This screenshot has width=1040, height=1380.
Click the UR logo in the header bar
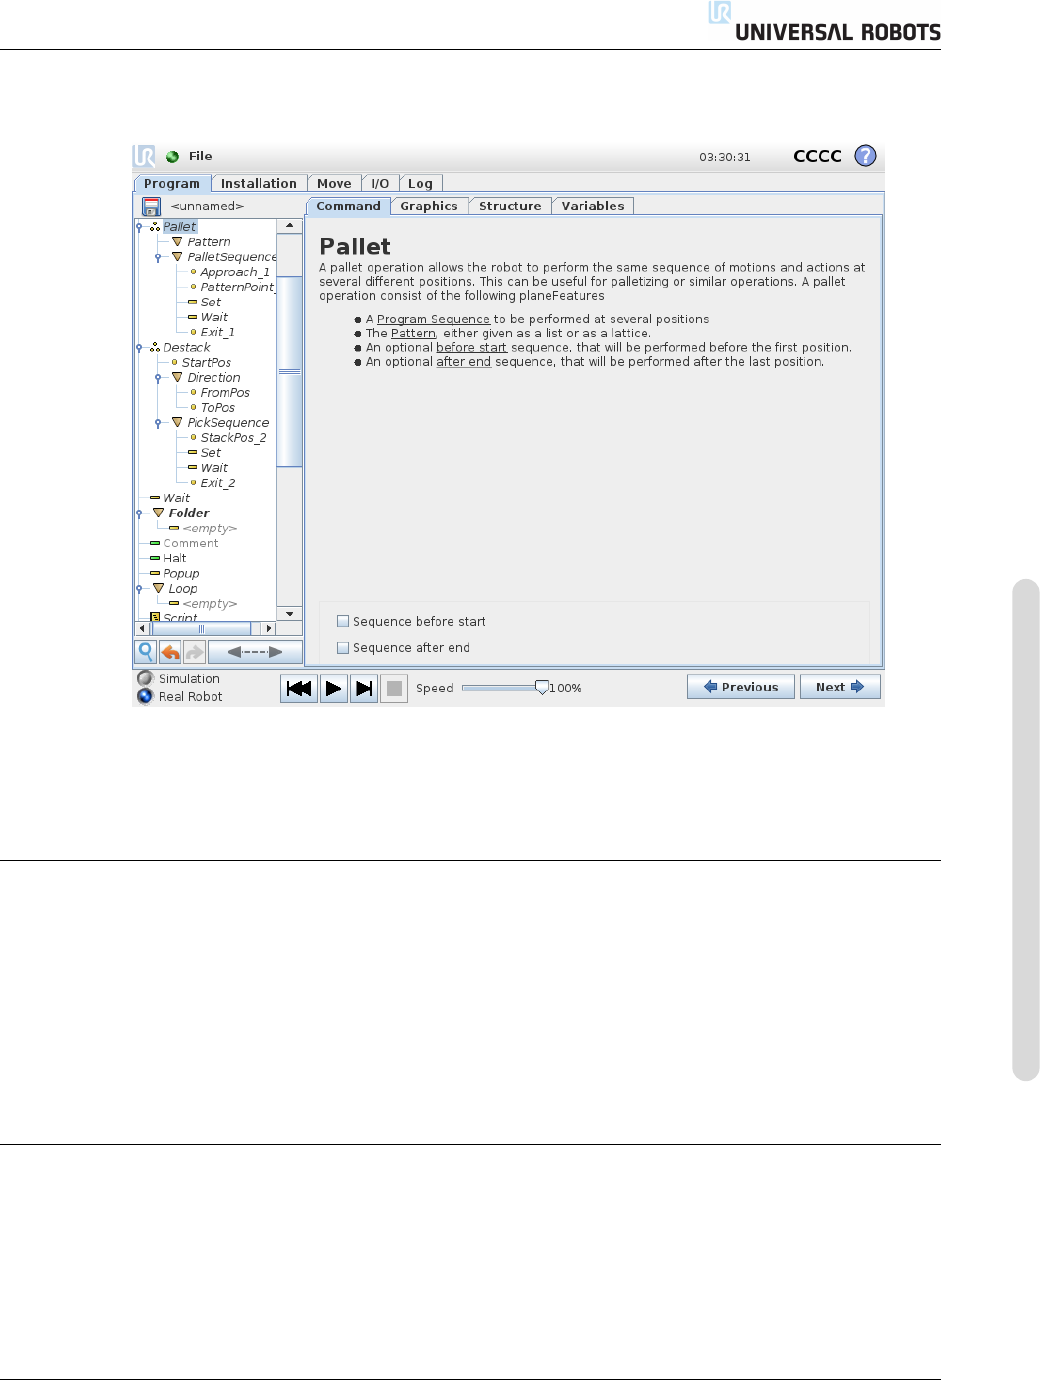pyautogui.click(x=144, y=156)
